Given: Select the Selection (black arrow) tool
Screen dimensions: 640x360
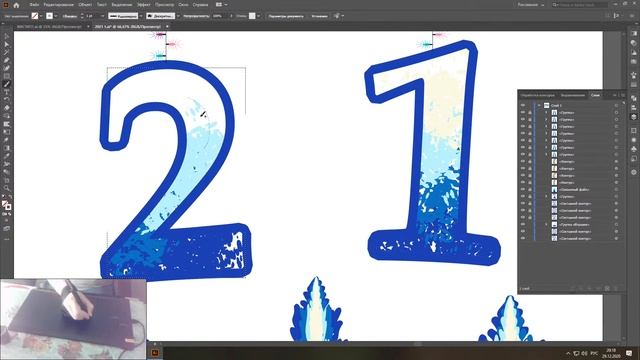Looking at the screenshot, I should (x=7, y=36).
